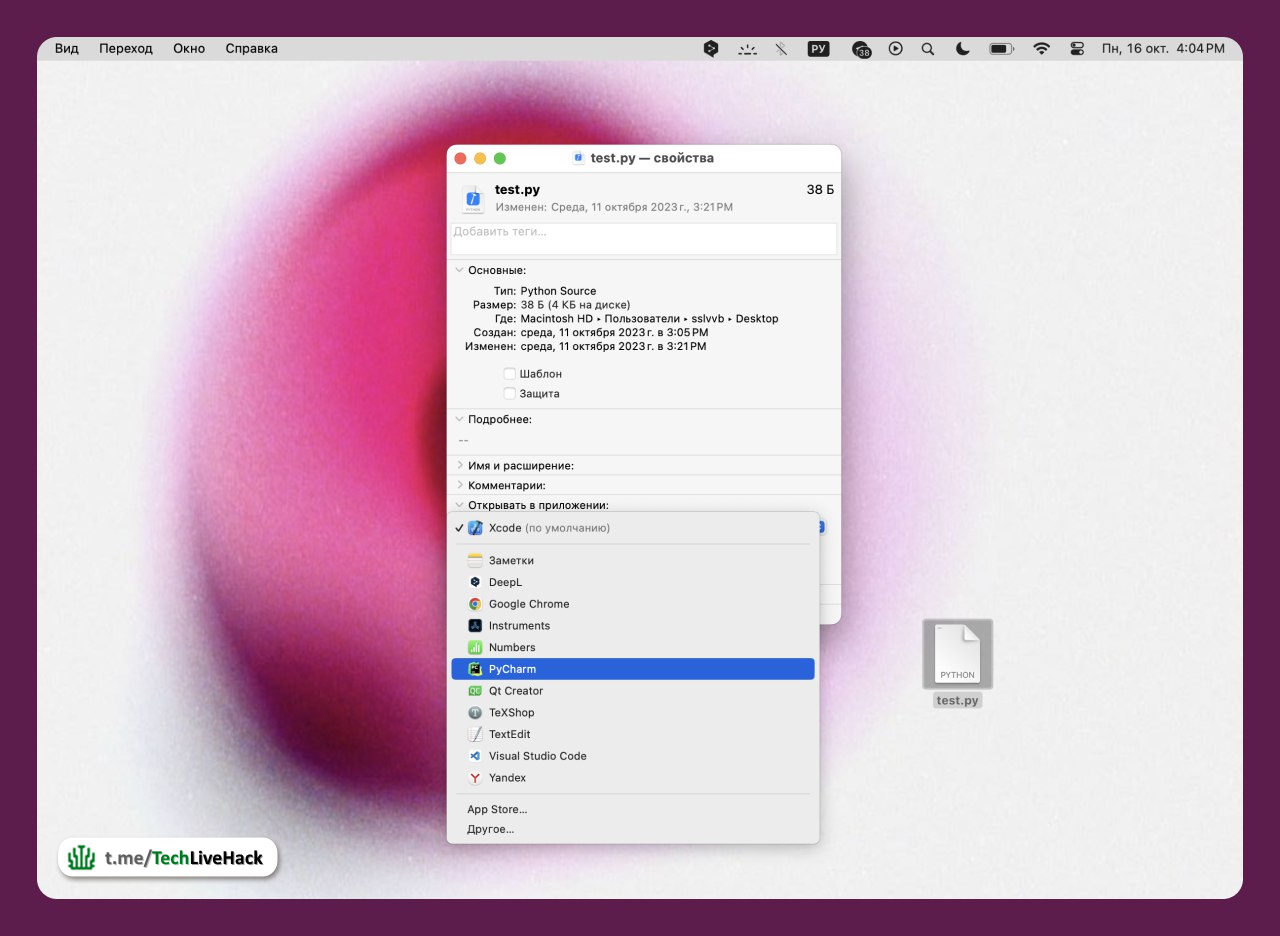Click the green zoom button of info window
The height and width of the screenshot is (936, 1280).
click(500, 158)
